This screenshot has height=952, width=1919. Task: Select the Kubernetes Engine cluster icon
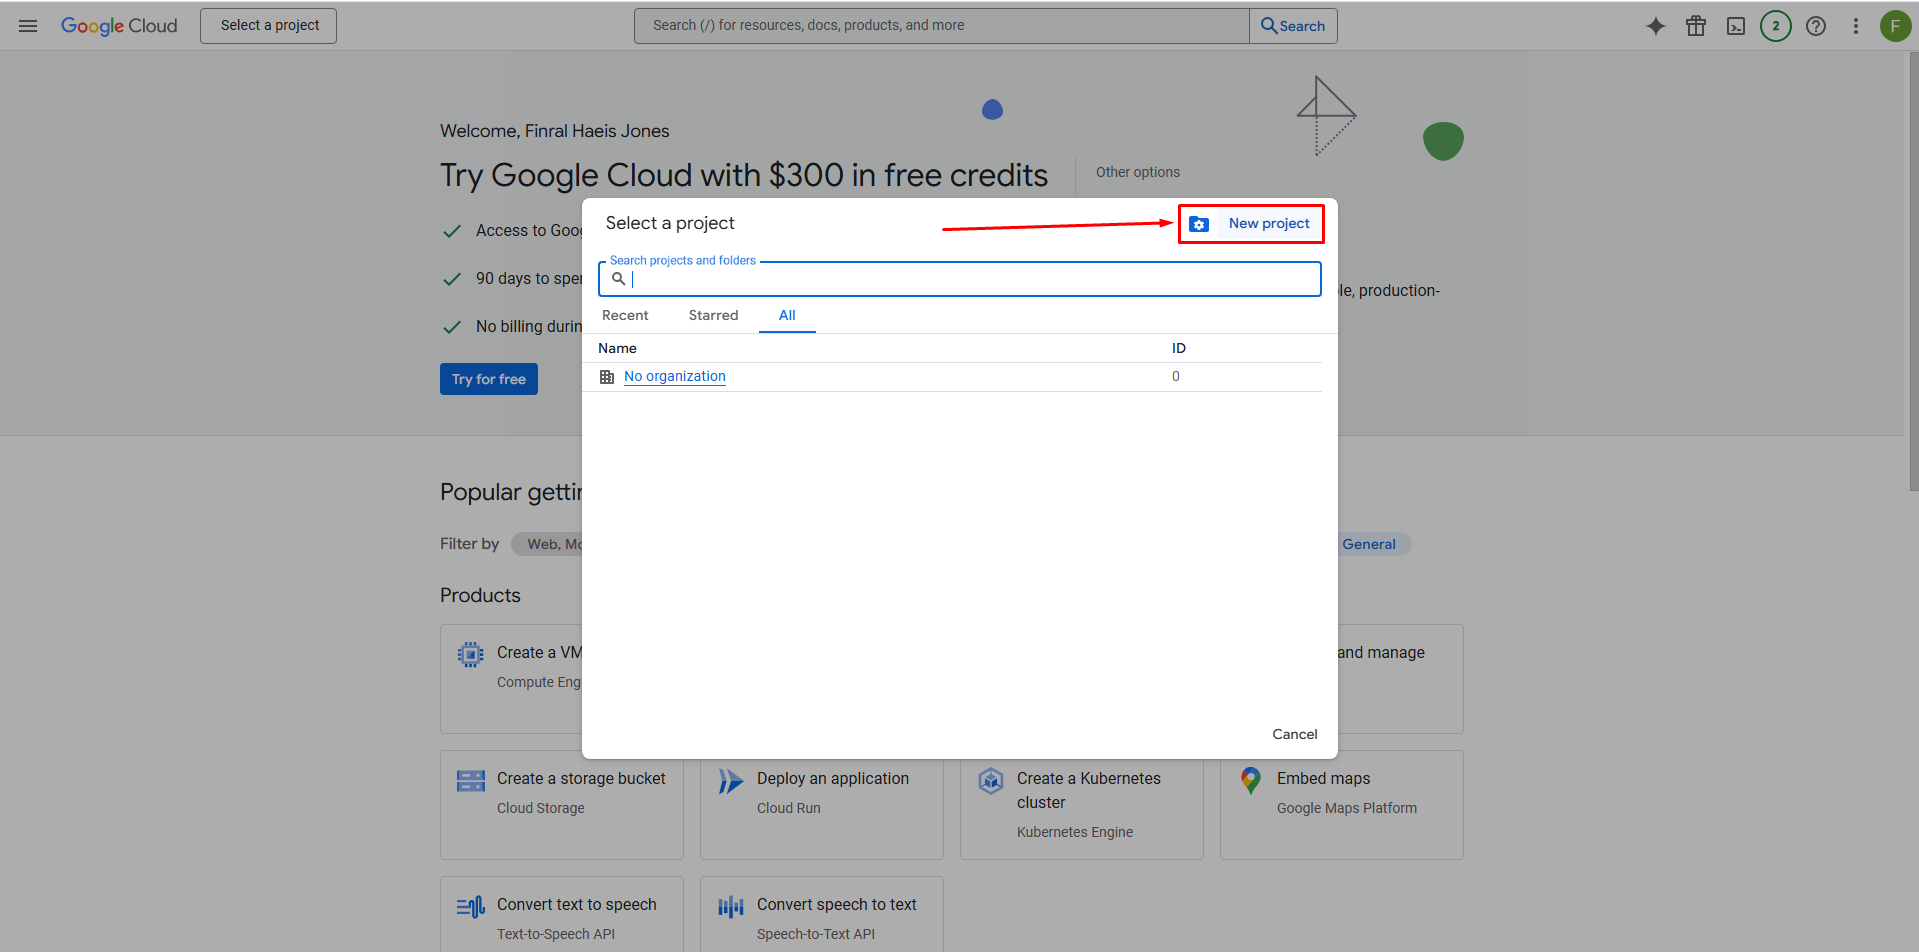[x=990, y=781]
